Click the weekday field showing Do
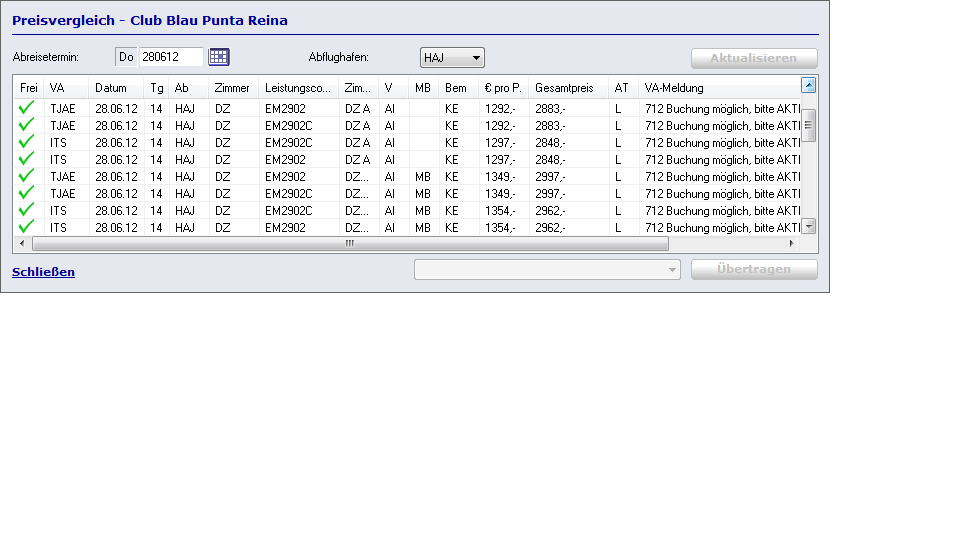 pyautogui.click(x=126, y=57)
